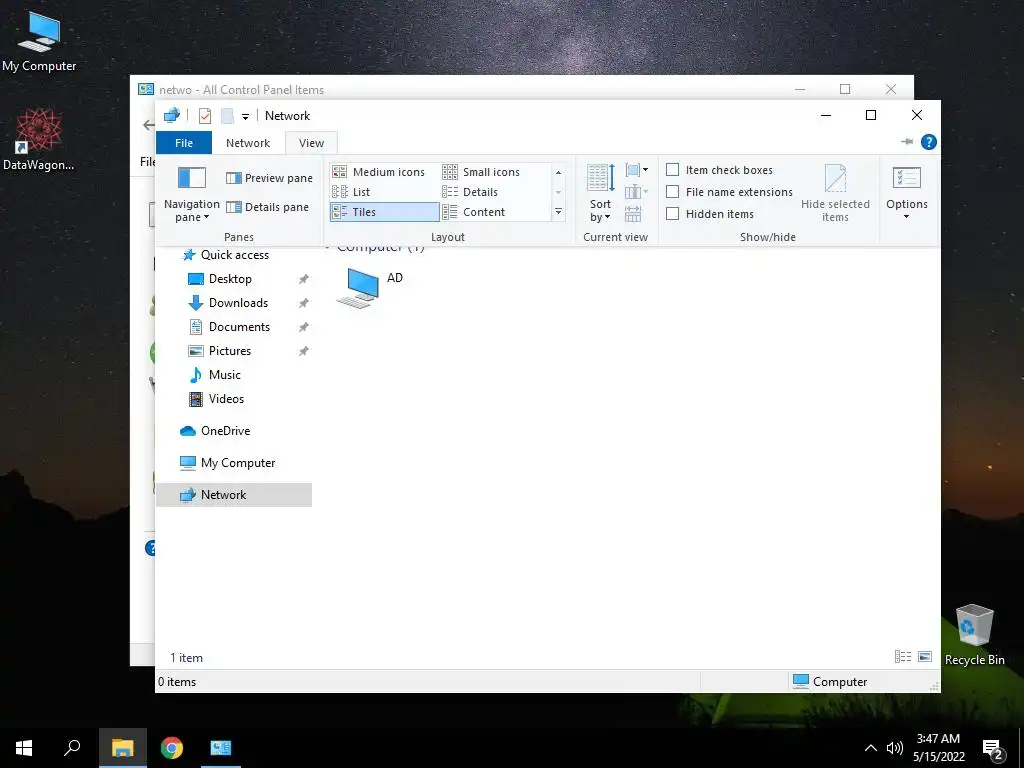Viewport: 1024px width, 768px height.
Task: Select My Computer in navigation pane
Action: (x=237, y=463)
